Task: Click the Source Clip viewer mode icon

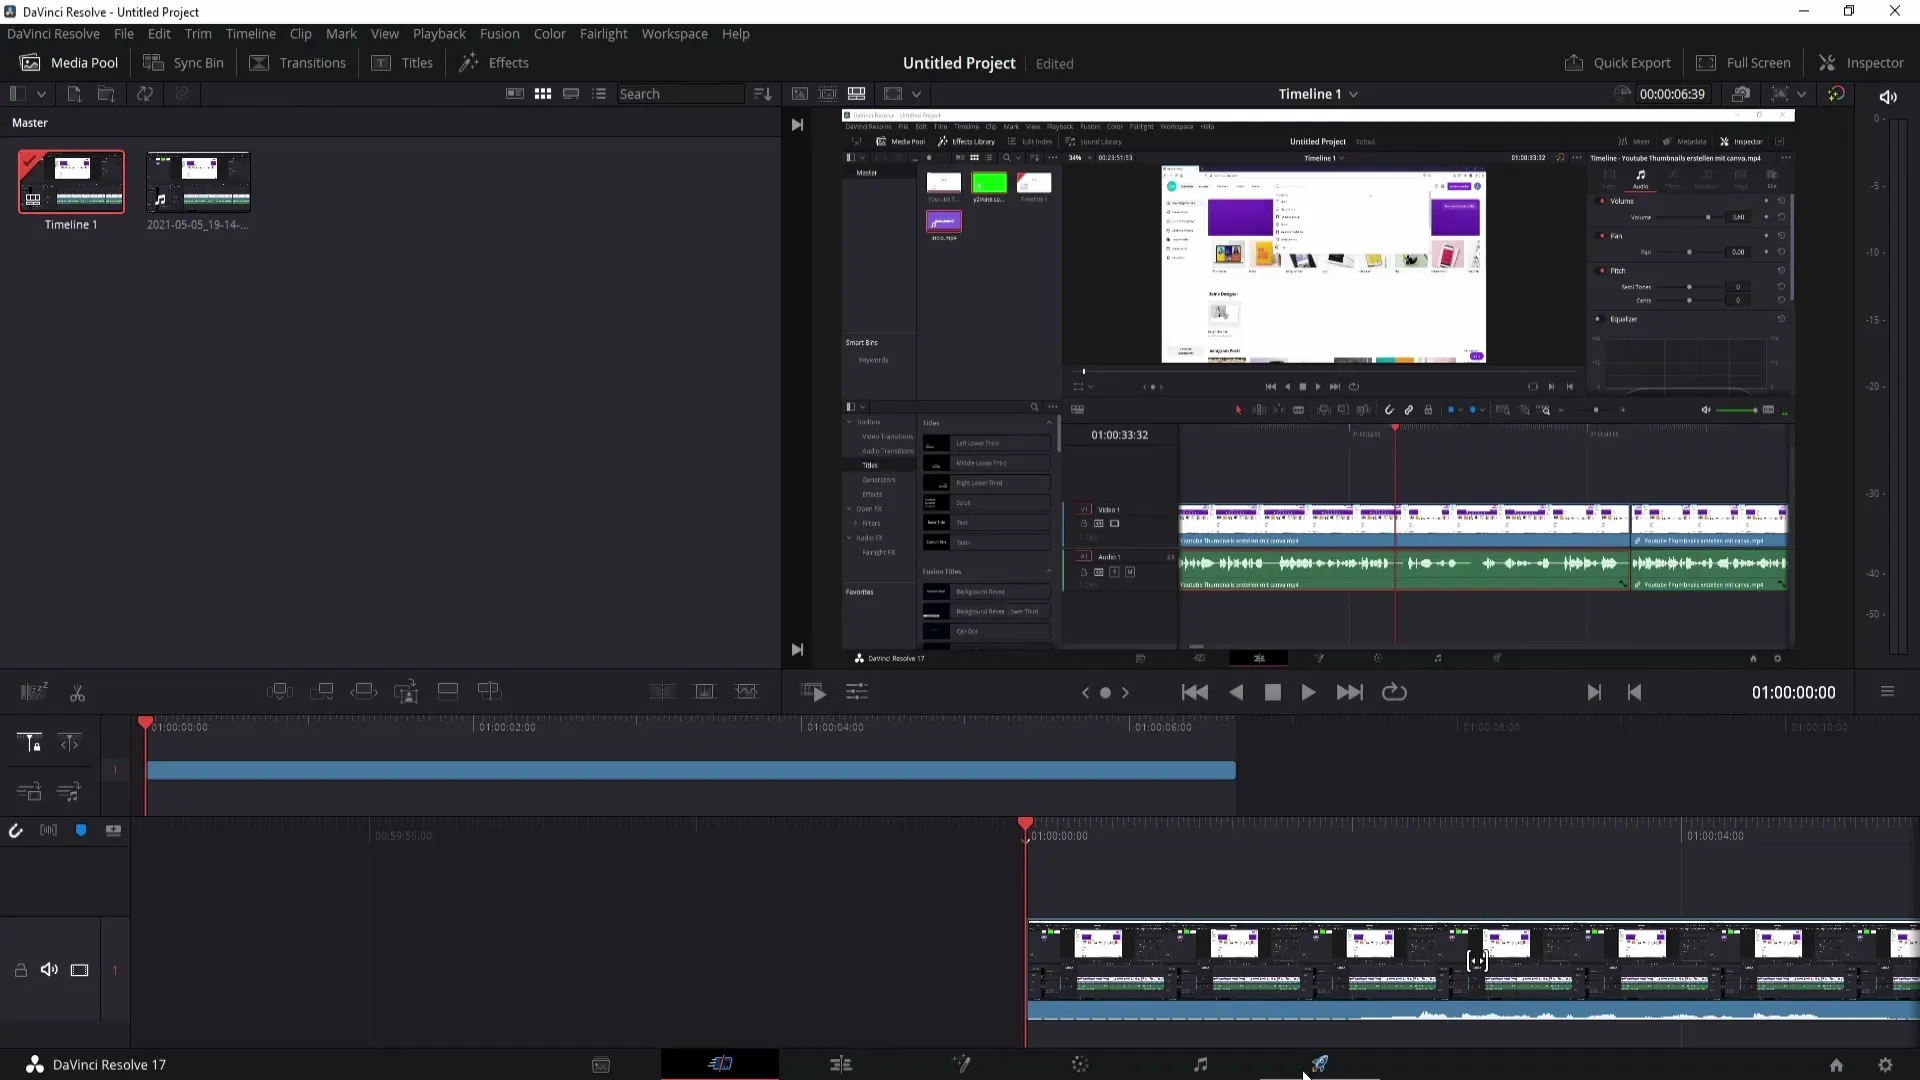Action: click(x=800, y=94)
